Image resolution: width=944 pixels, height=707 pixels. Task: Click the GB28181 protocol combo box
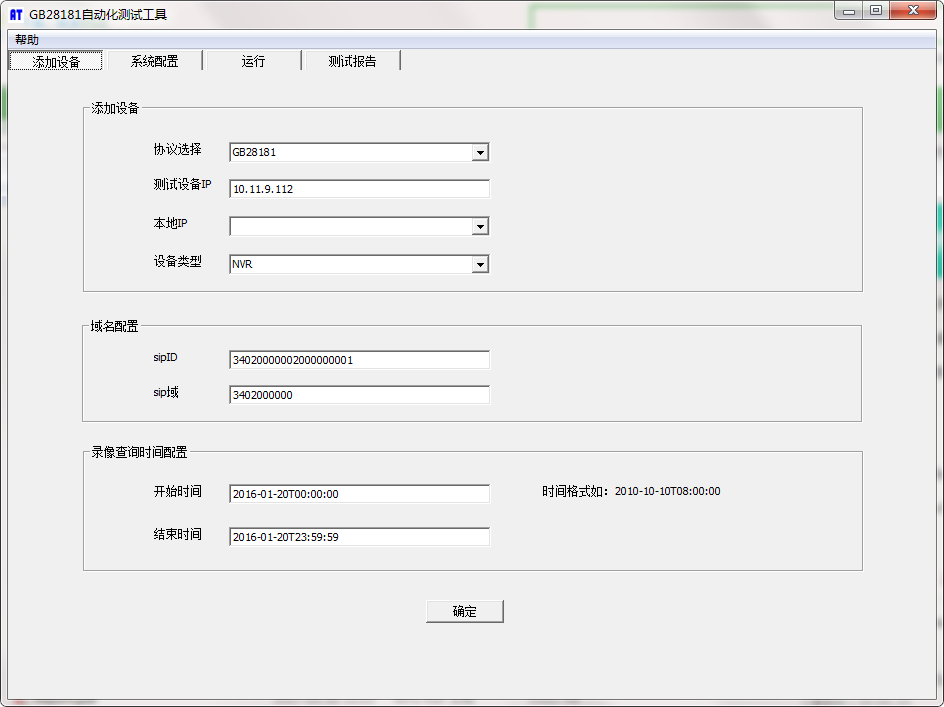pos(359,152)
